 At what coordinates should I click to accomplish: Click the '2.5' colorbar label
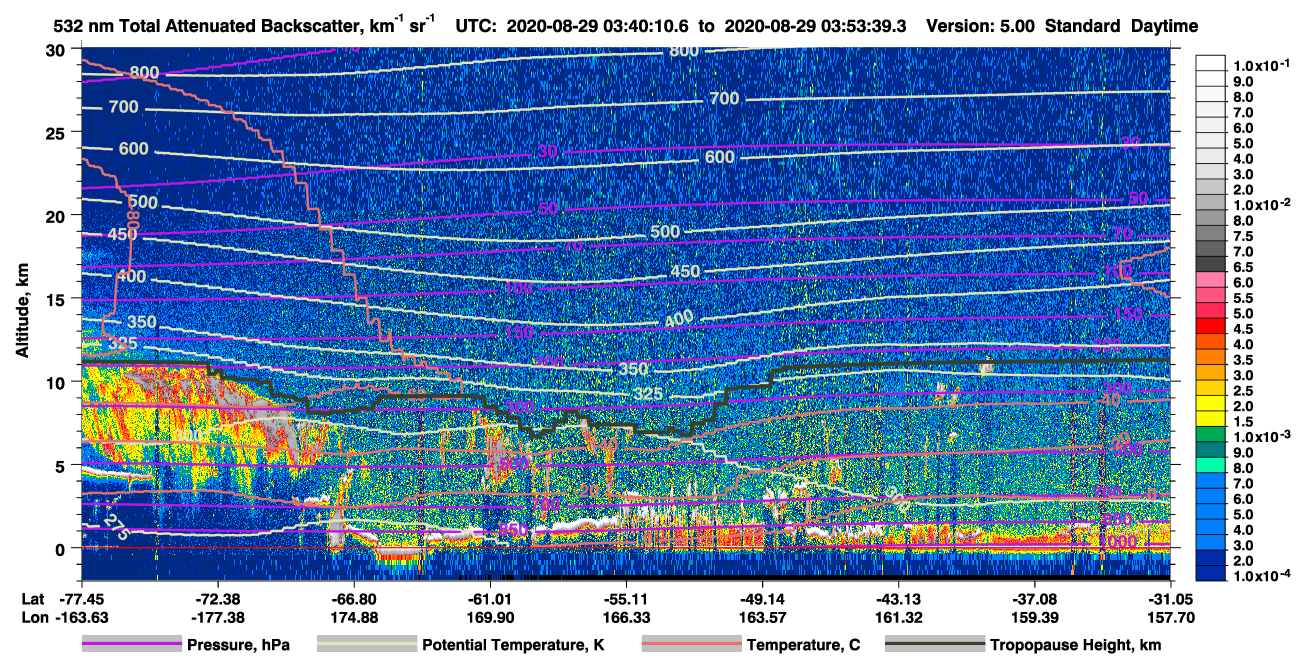[x=1244, y=391]
